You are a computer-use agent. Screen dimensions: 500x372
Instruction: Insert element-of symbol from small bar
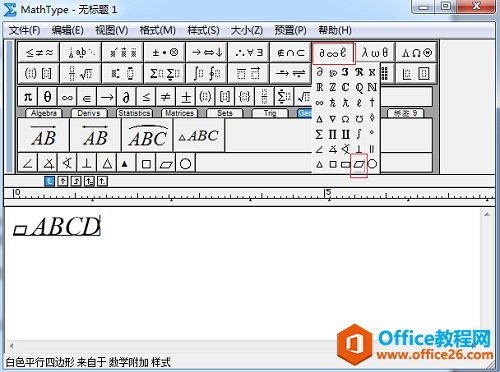click(87, 97)
